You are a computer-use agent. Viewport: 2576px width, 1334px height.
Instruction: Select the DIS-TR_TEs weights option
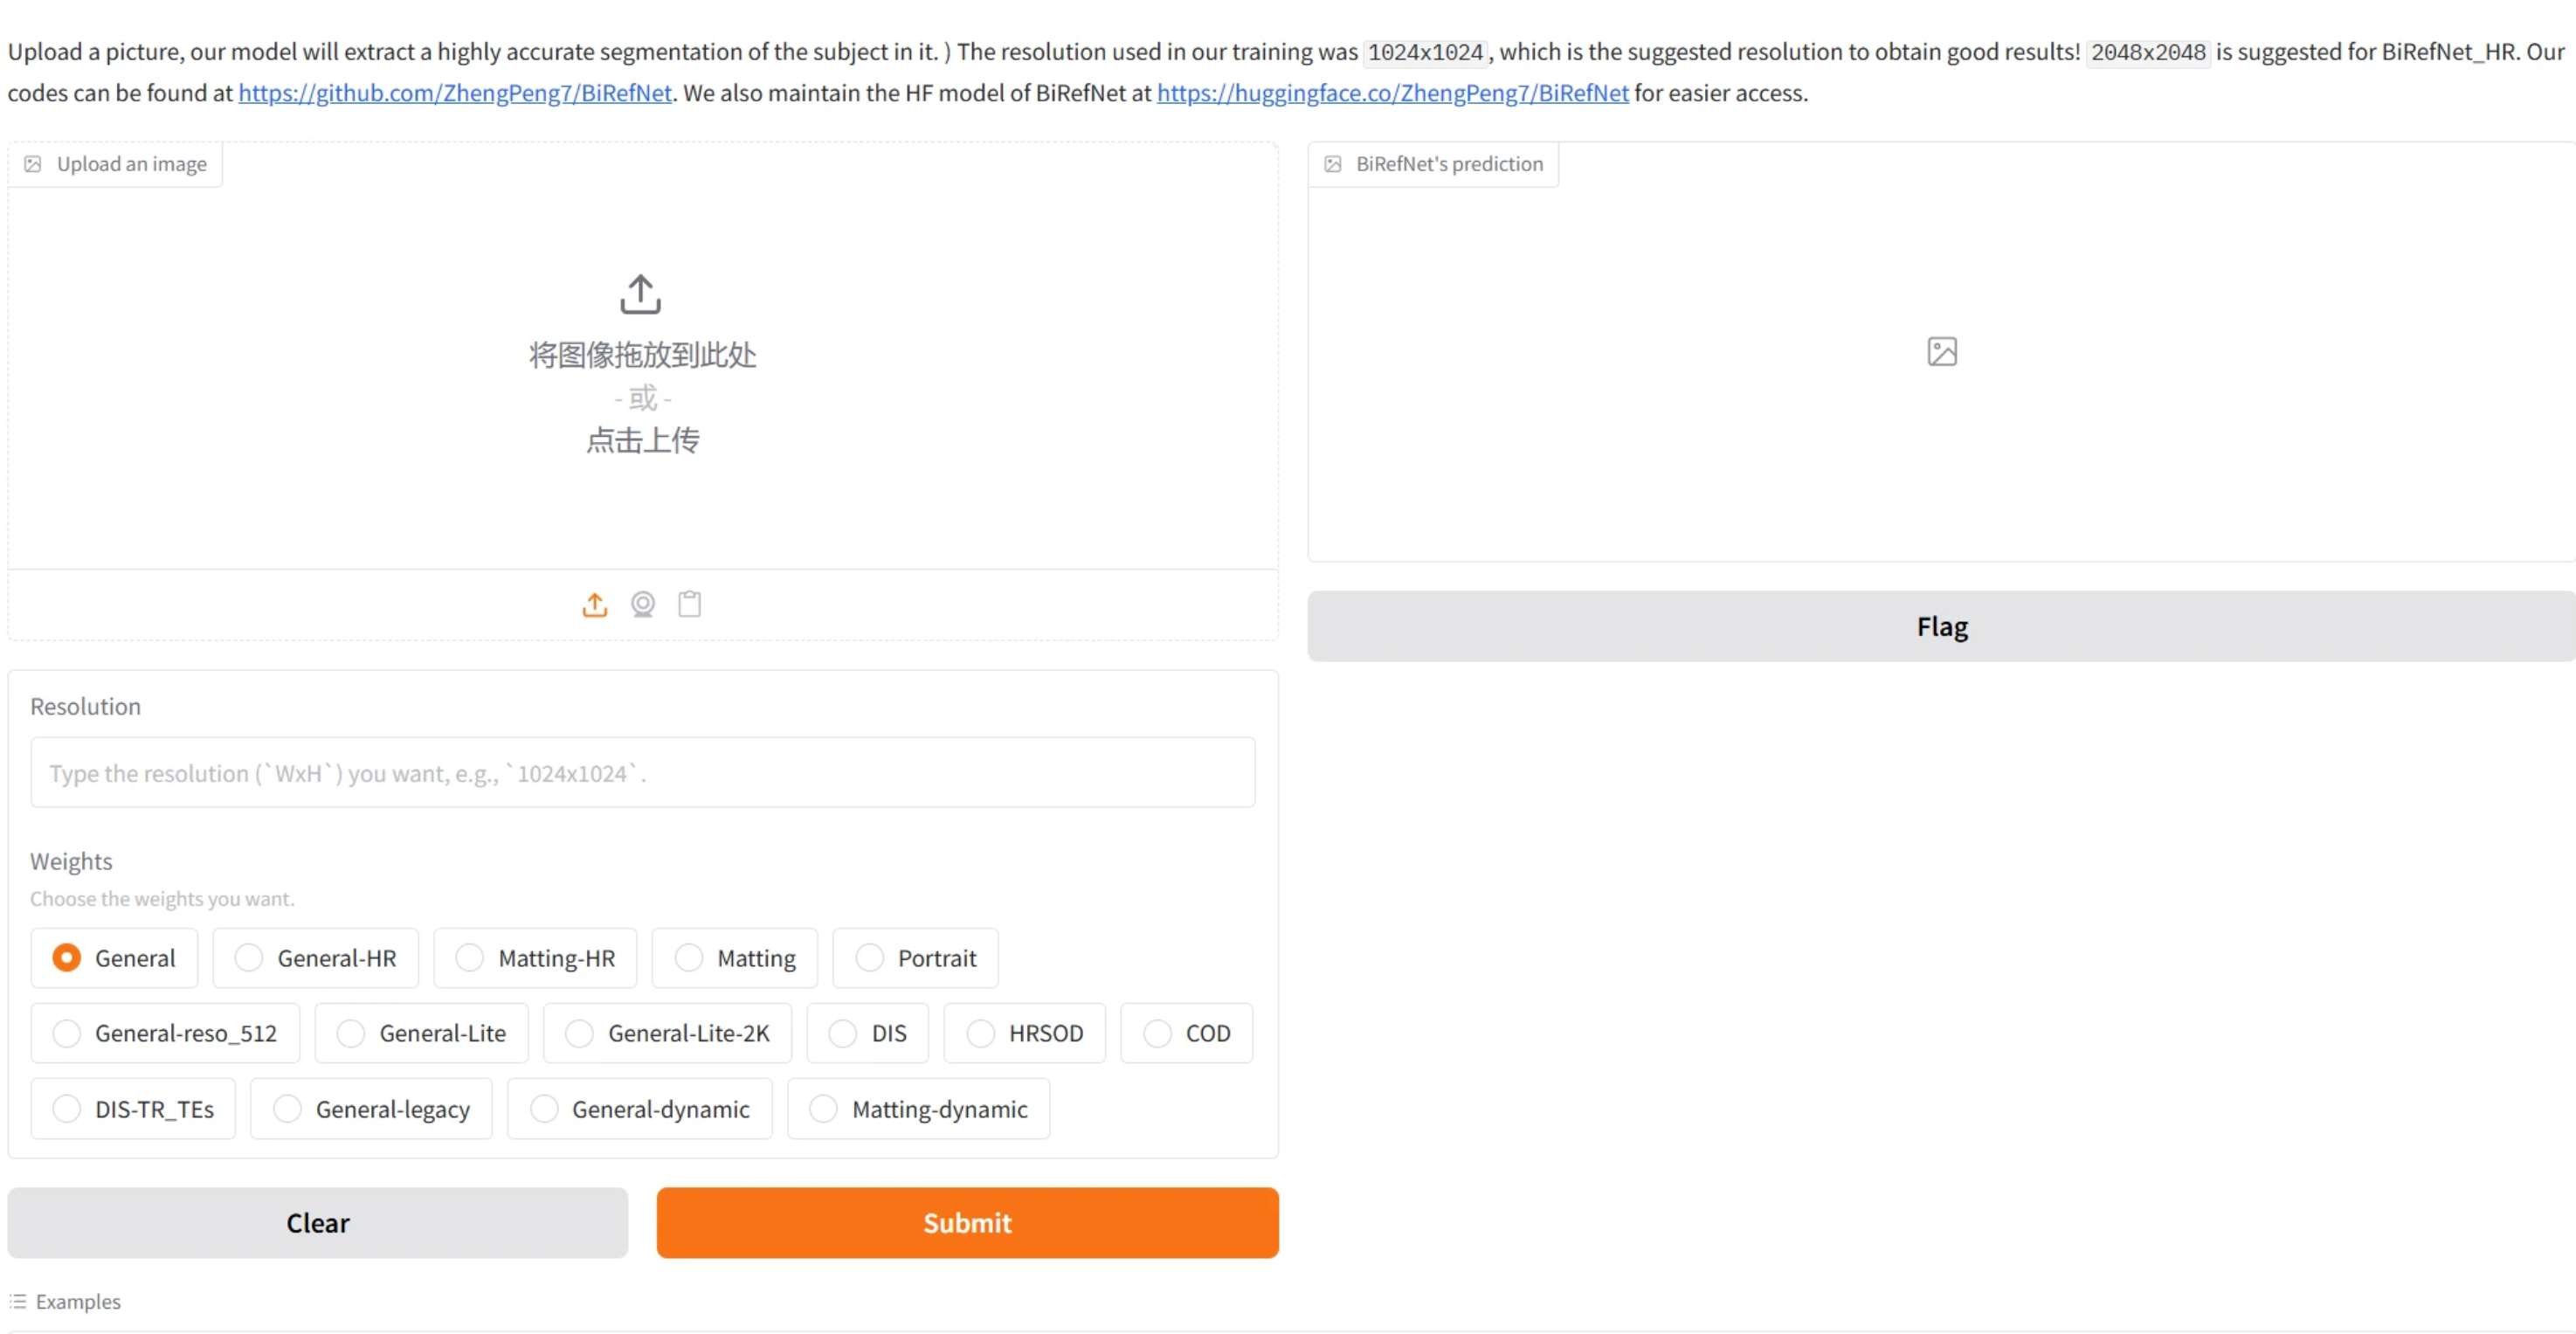coord(67,1109)
